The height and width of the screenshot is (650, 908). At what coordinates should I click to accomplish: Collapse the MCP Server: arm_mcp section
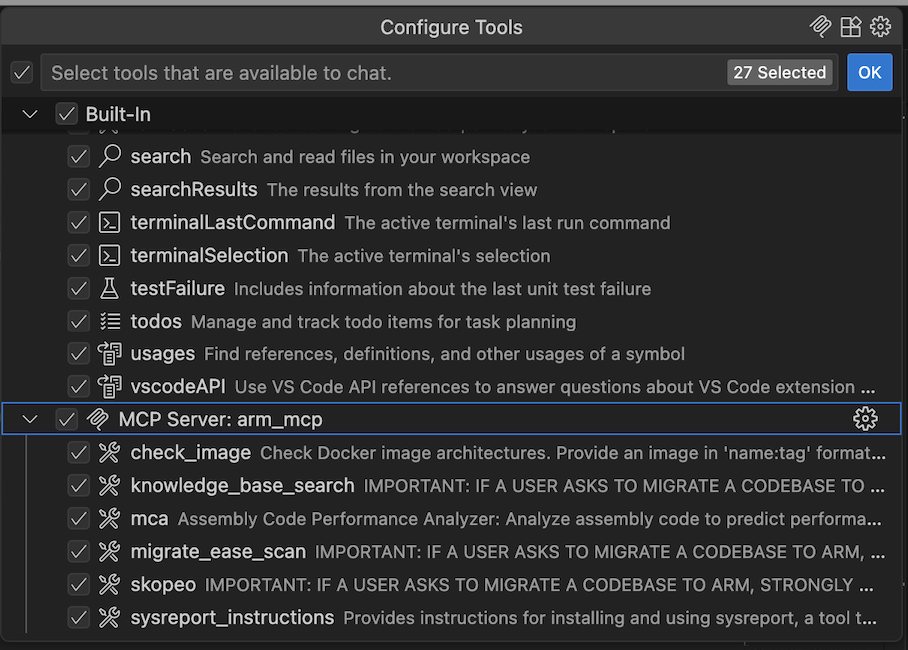point(29,419)
